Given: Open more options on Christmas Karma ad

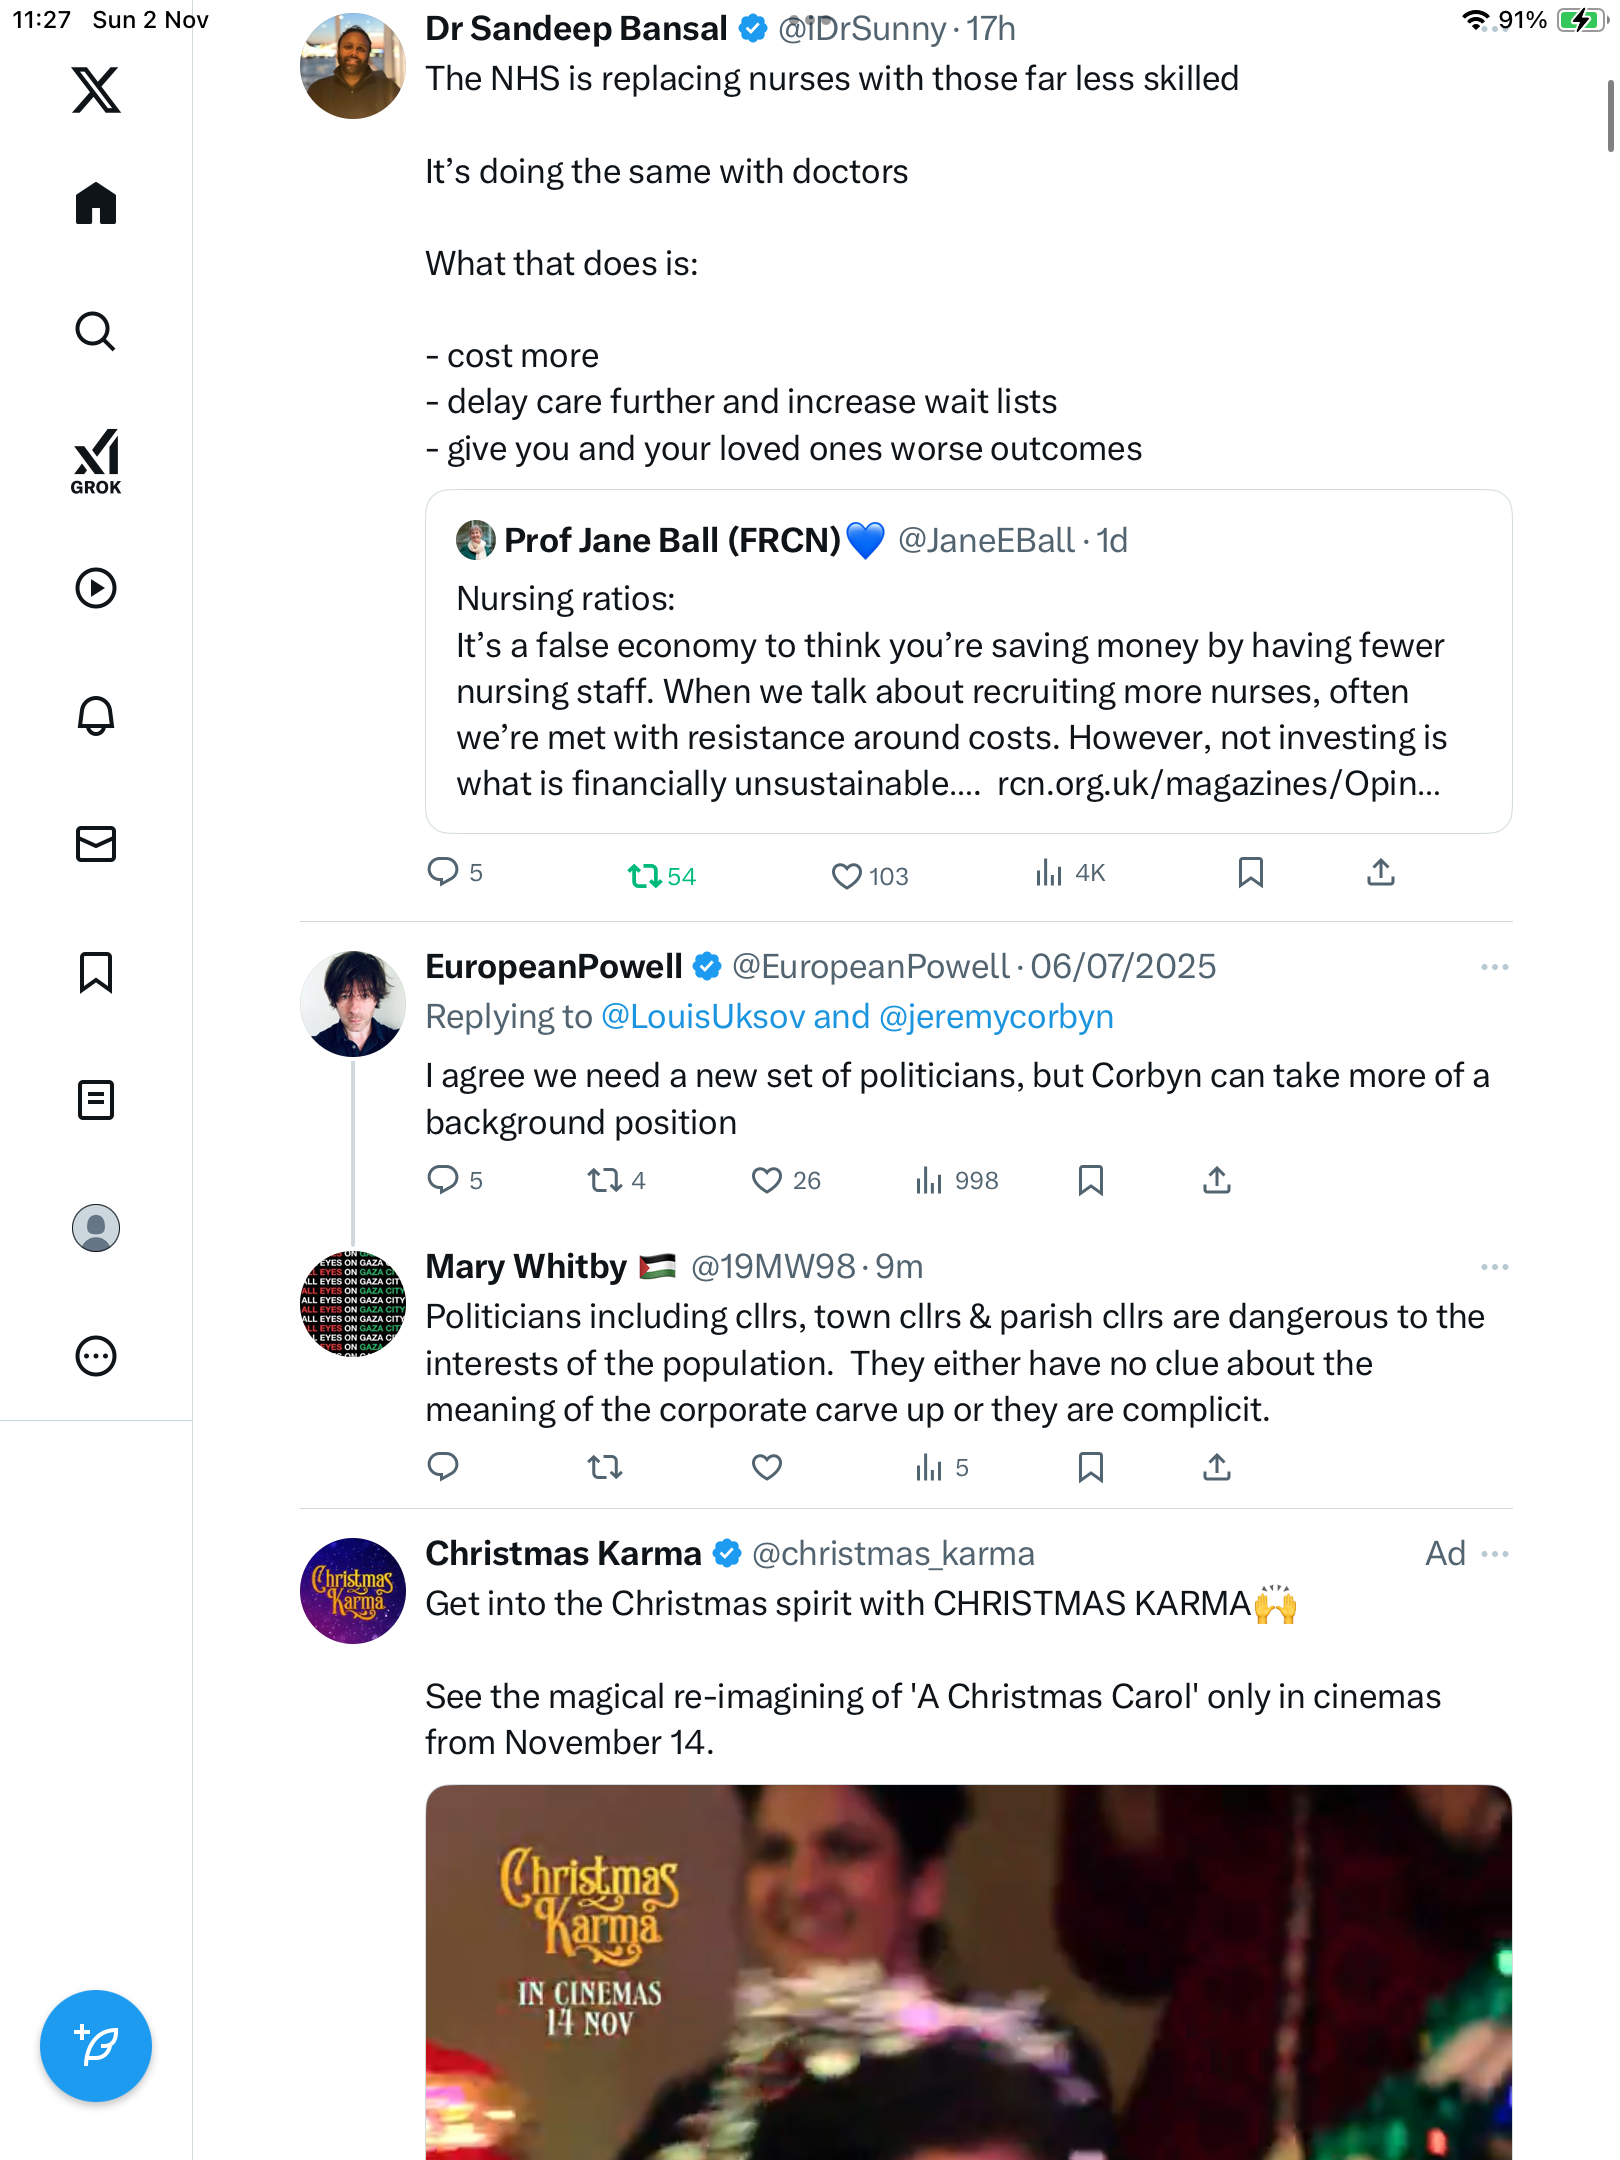Looking at the screenshot, I should [1495, 1554].
